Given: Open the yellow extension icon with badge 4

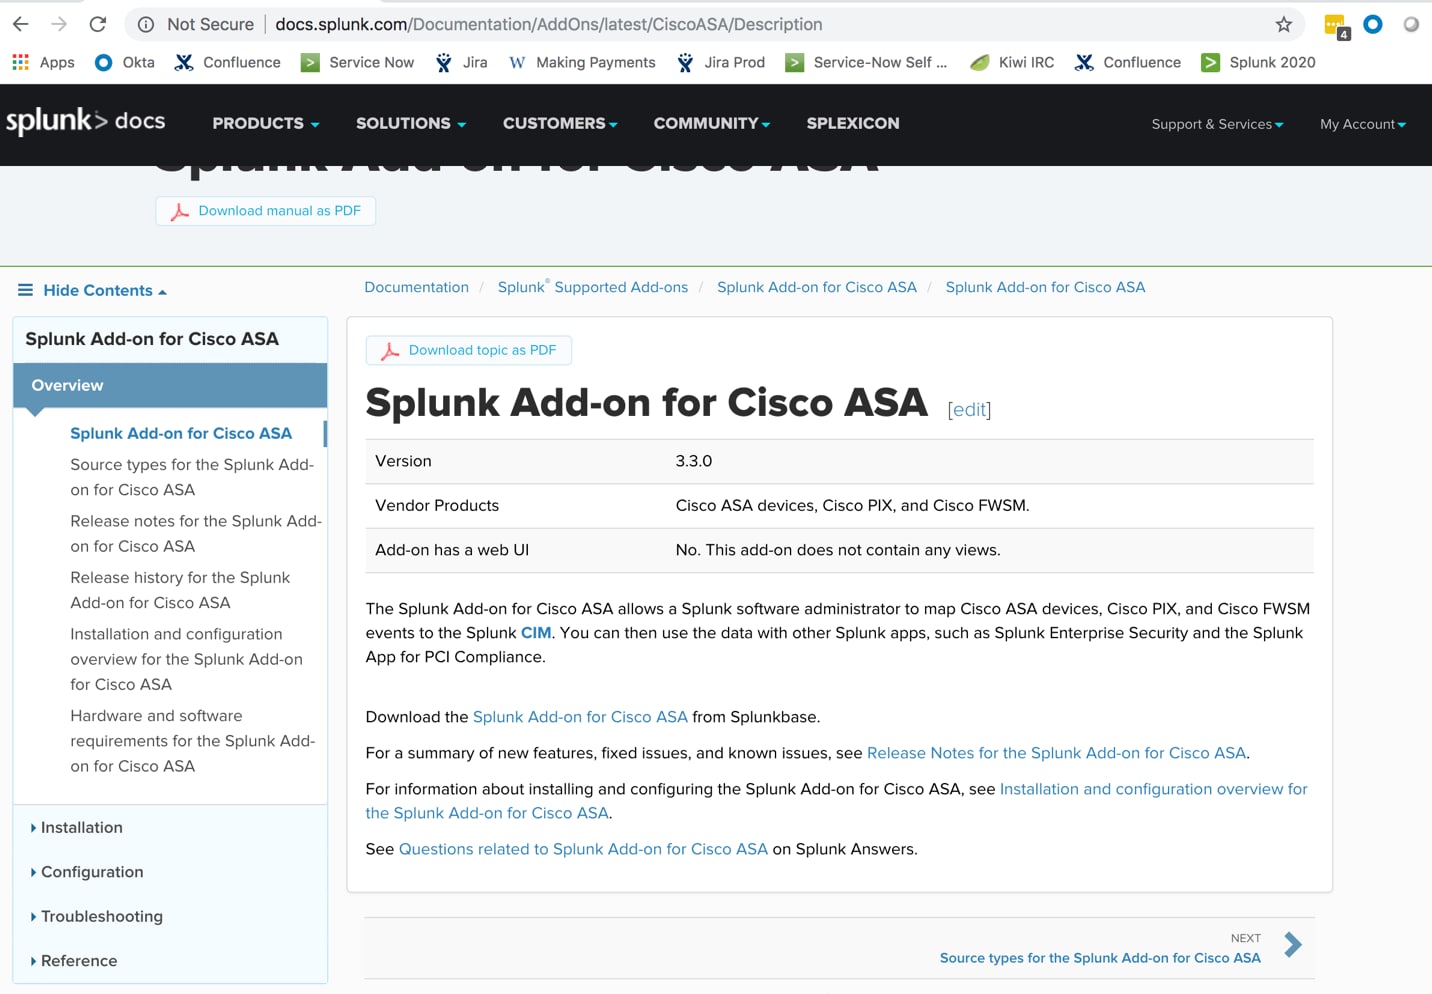Looking at the screenshot, I should point(1336,26).
